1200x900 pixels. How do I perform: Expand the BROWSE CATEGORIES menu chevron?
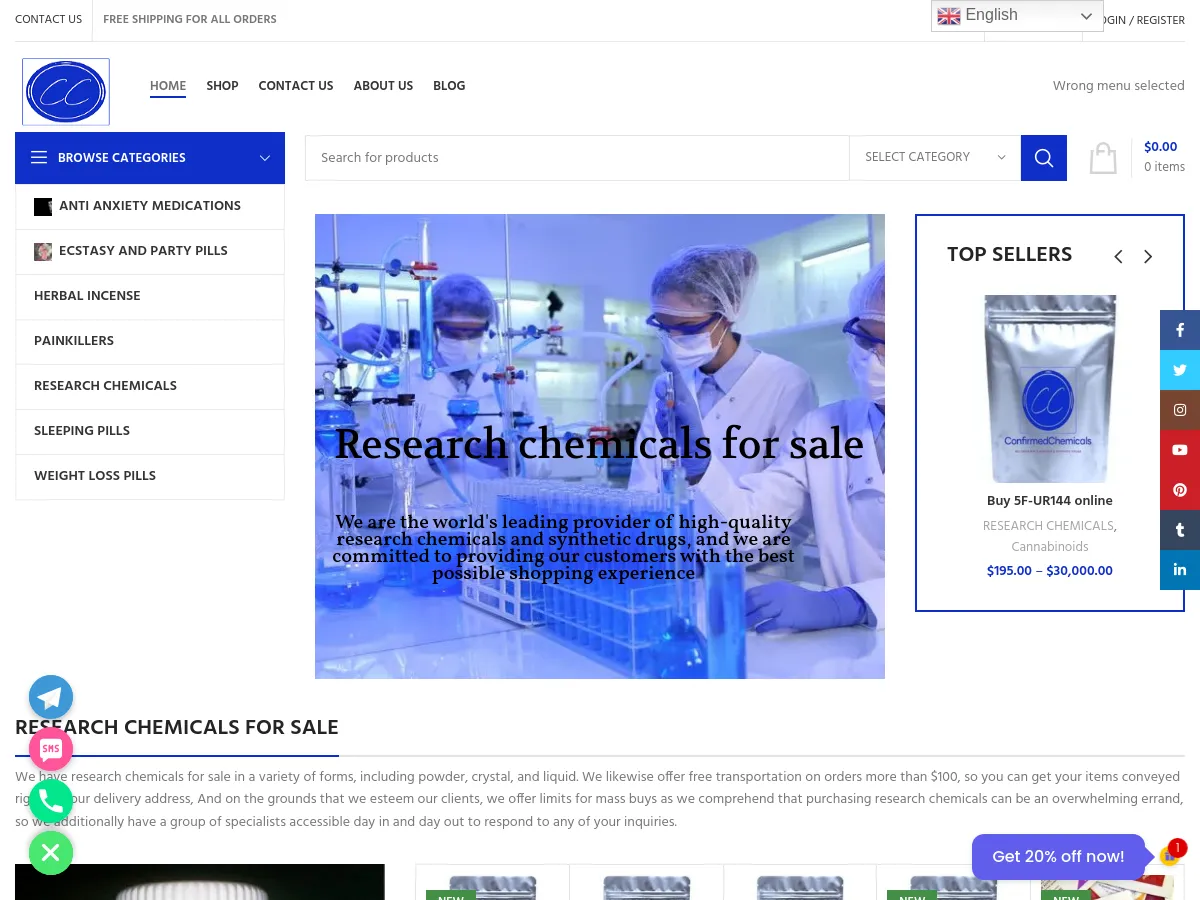(x=265, y=157)
